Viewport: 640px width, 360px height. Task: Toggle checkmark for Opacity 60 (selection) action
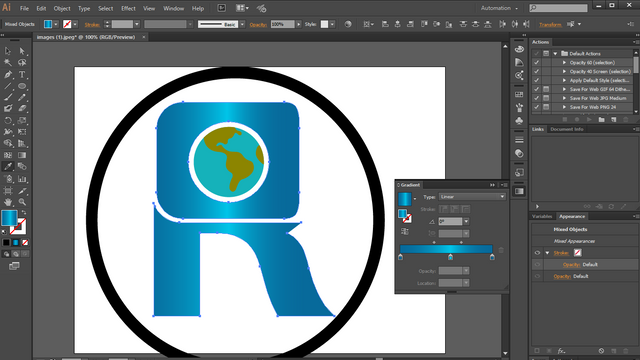536,62
